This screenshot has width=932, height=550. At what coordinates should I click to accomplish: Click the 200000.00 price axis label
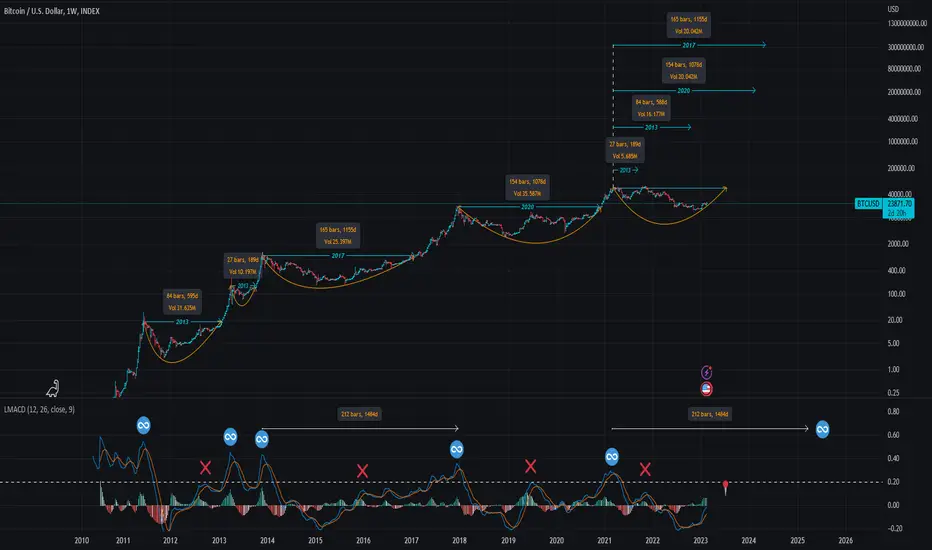pos(901,168)
